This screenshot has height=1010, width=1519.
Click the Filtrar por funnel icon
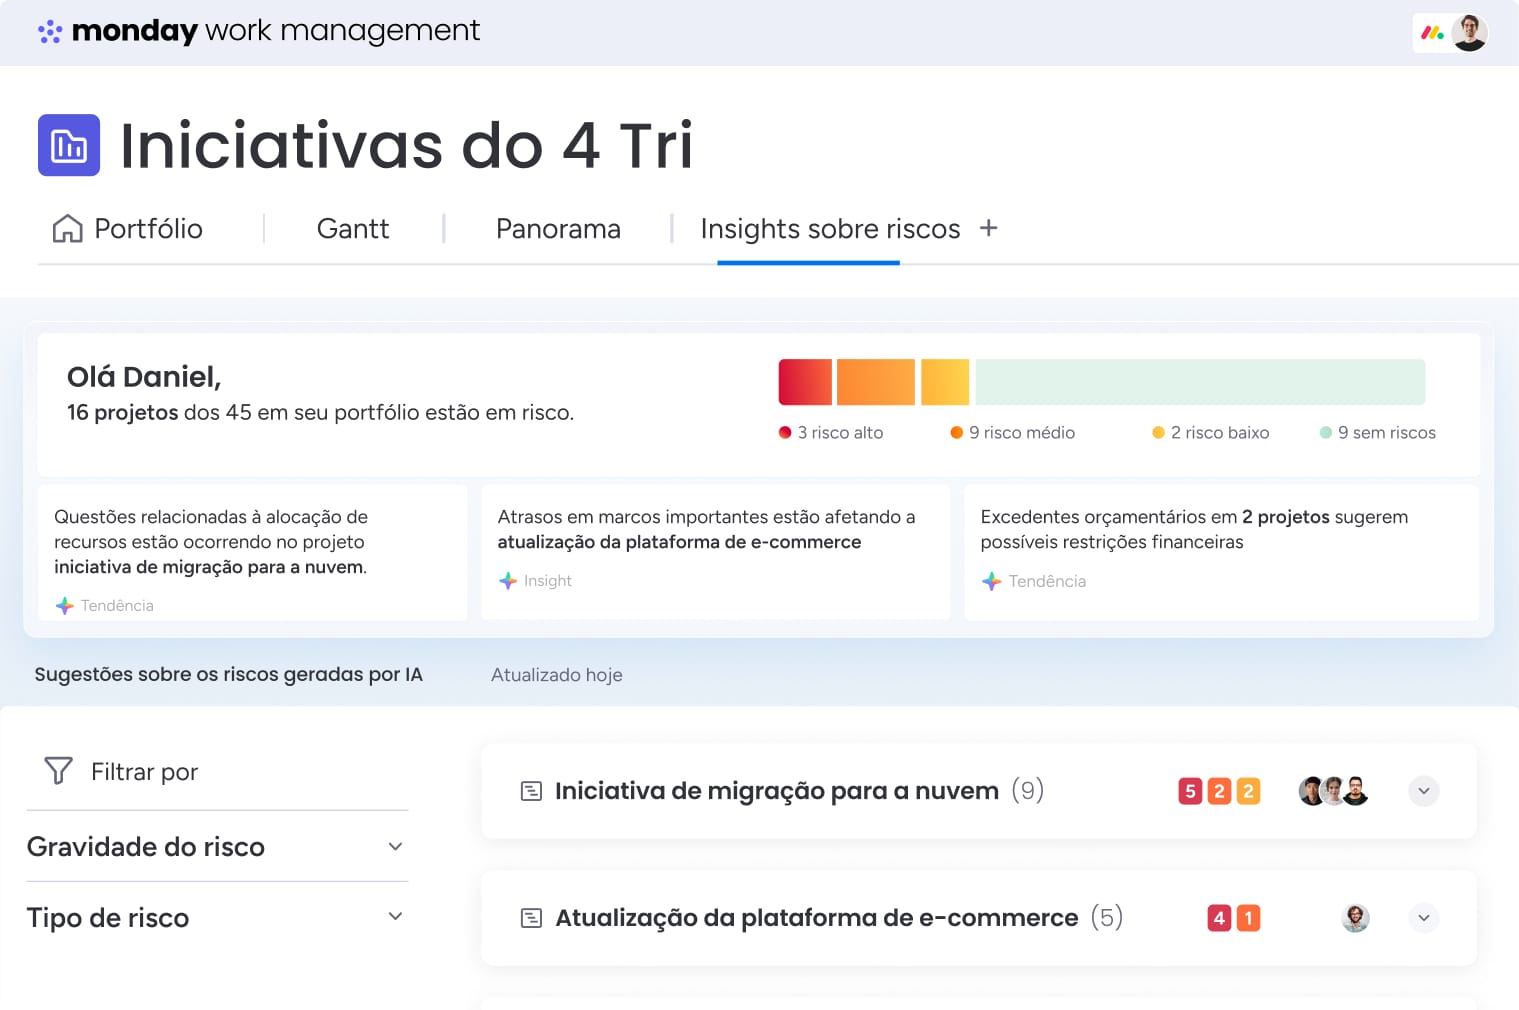(59, 771)
